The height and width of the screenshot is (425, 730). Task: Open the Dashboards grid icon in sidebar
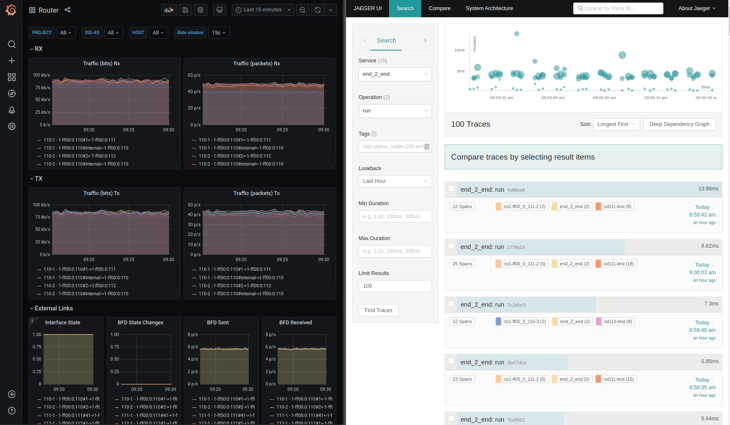click(x=12, y=77)
